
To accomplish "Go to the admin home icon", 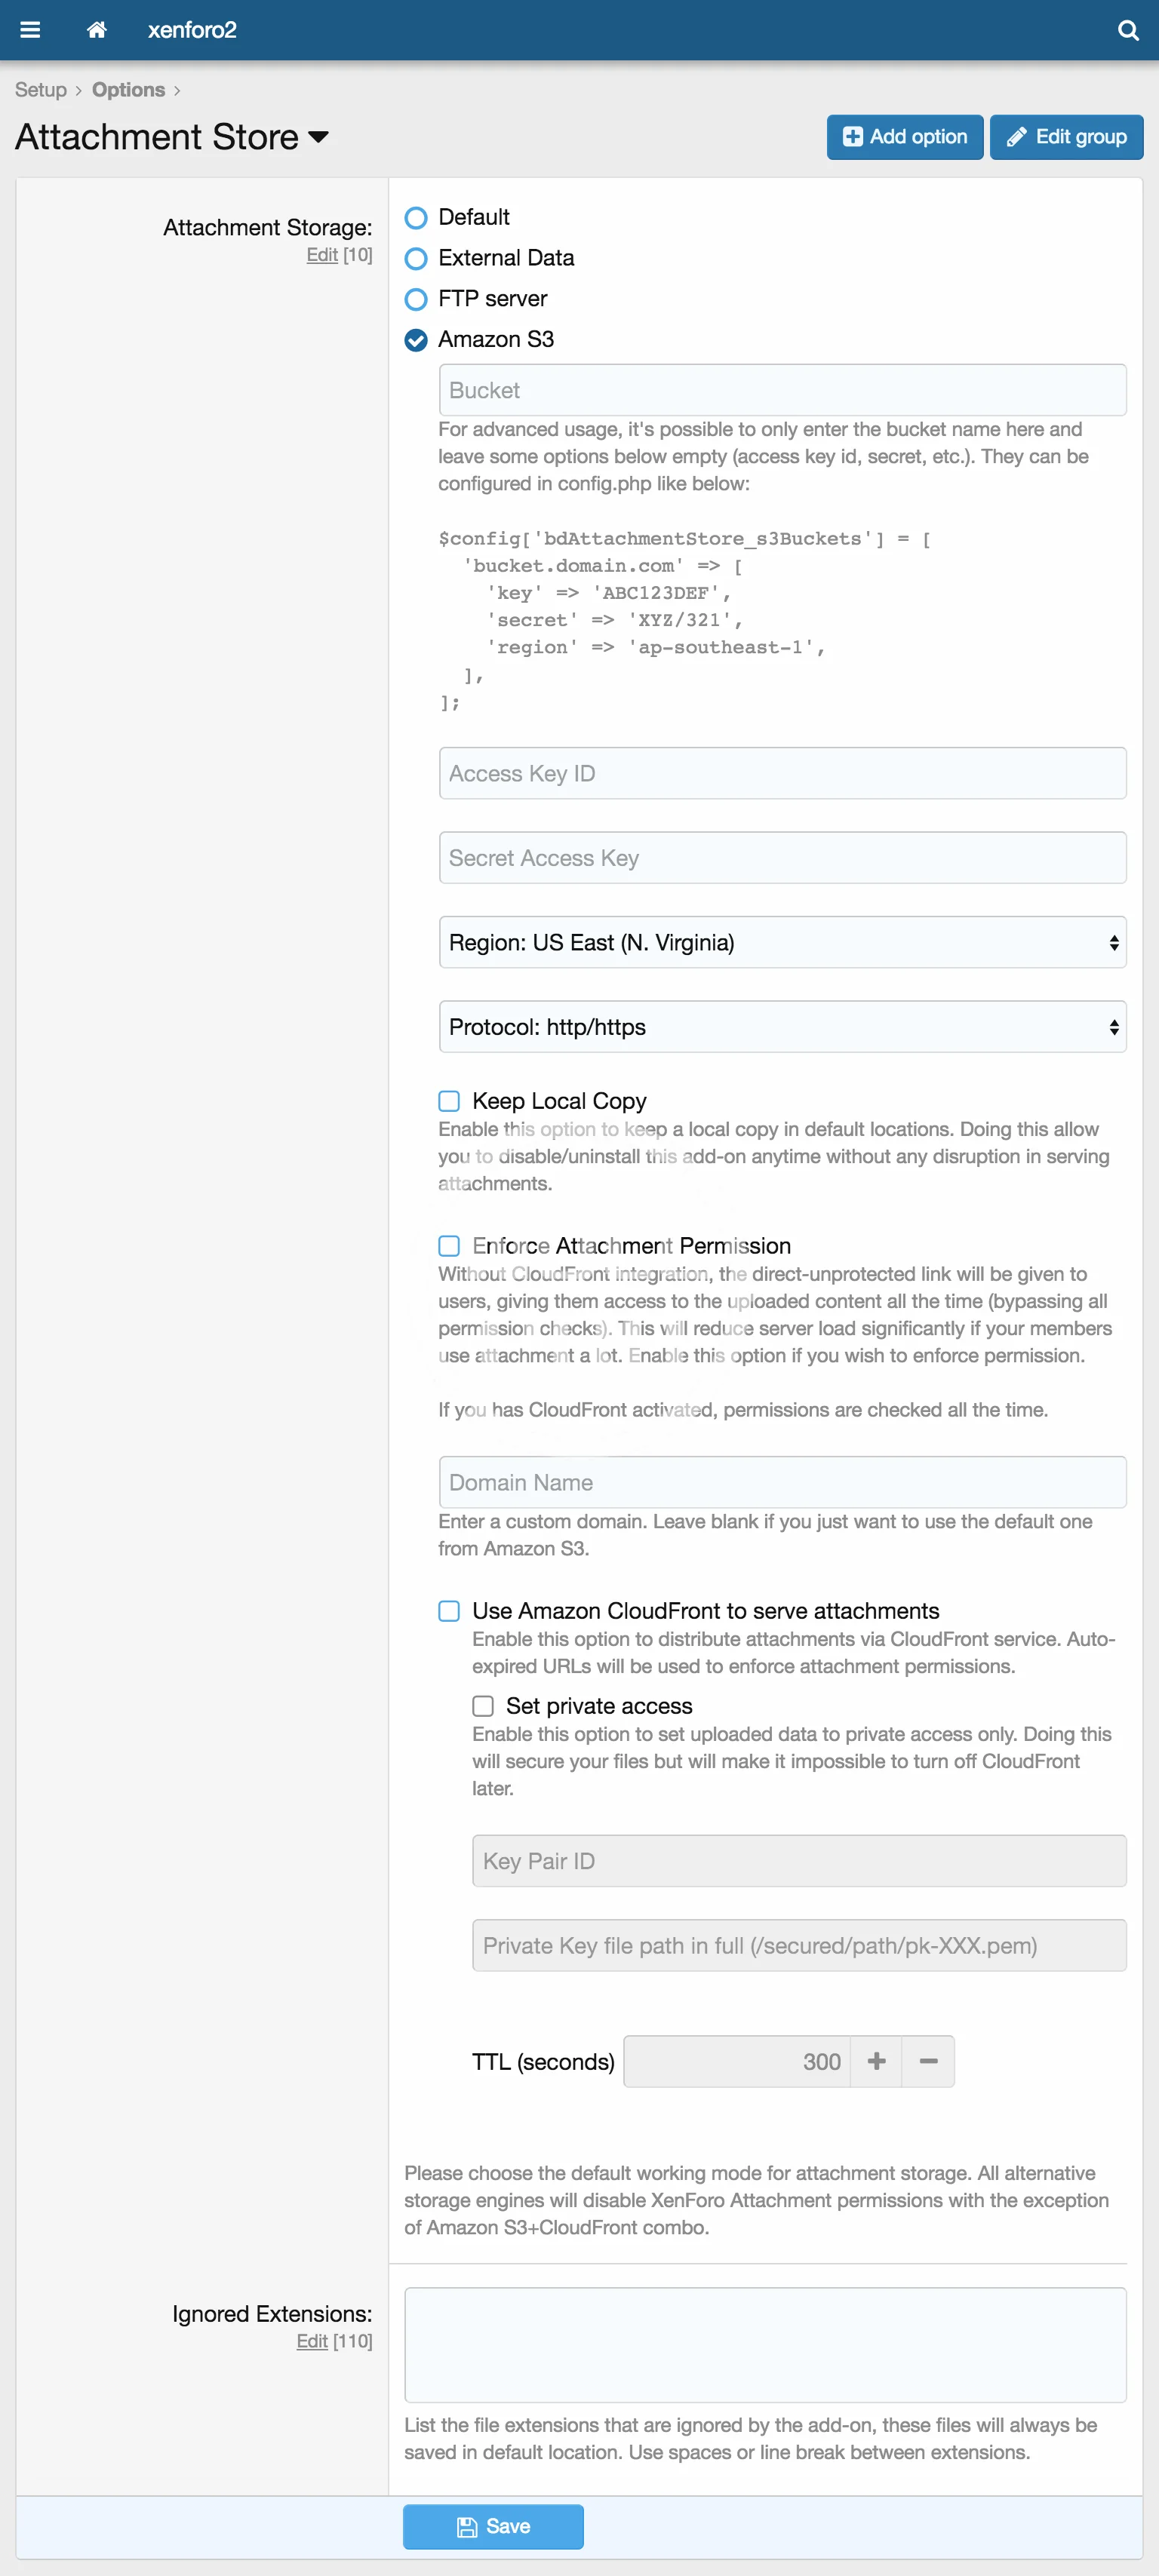I will point(97,30).
